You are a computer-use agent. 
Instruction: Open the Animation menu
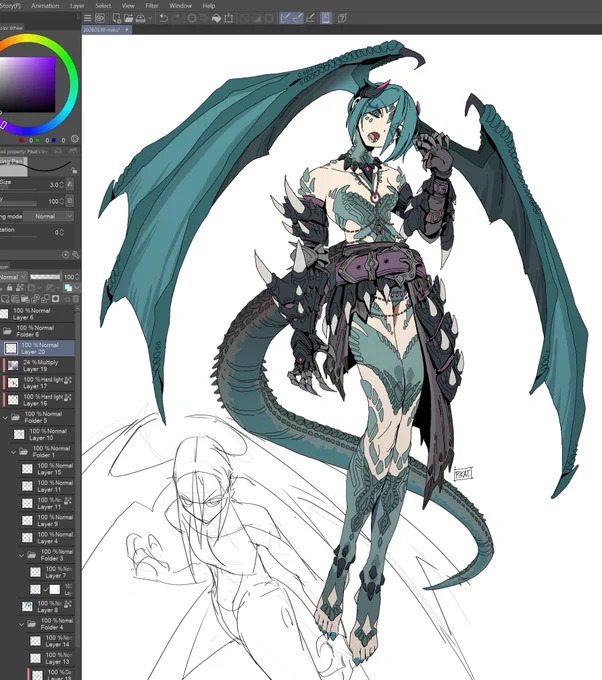45,6
